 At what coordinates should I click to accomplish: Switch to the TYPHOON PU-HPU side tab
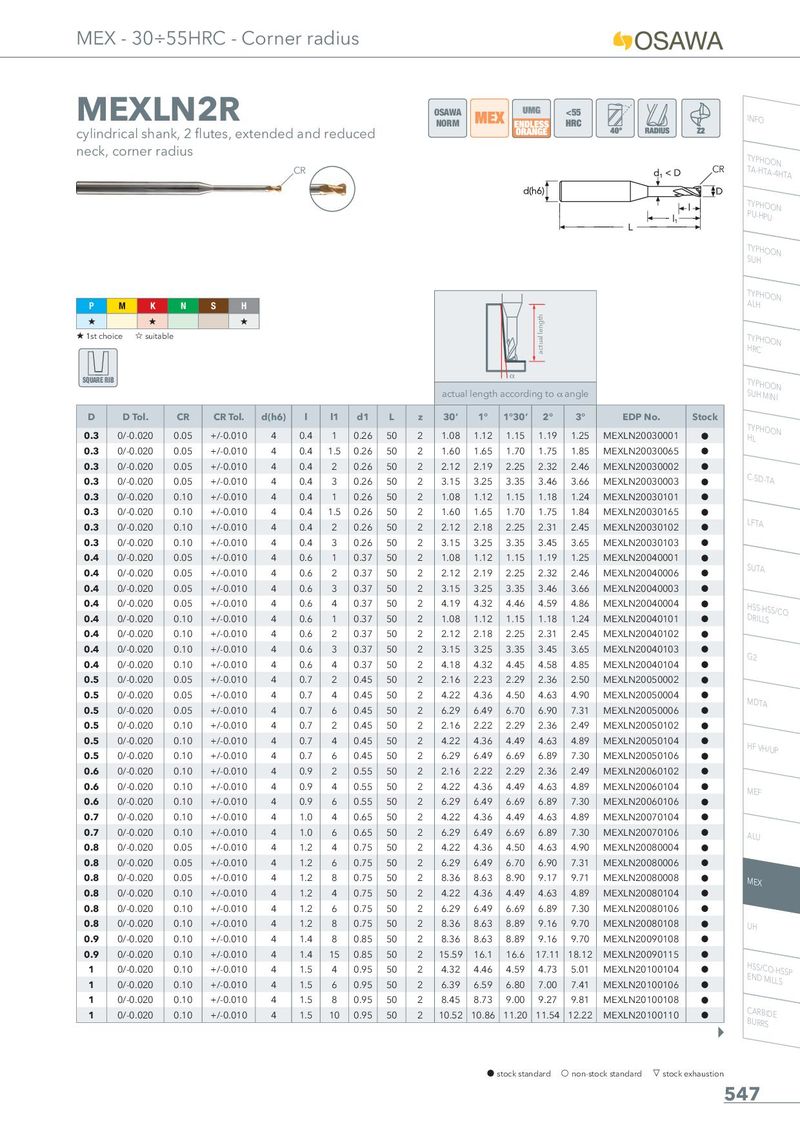770,212
